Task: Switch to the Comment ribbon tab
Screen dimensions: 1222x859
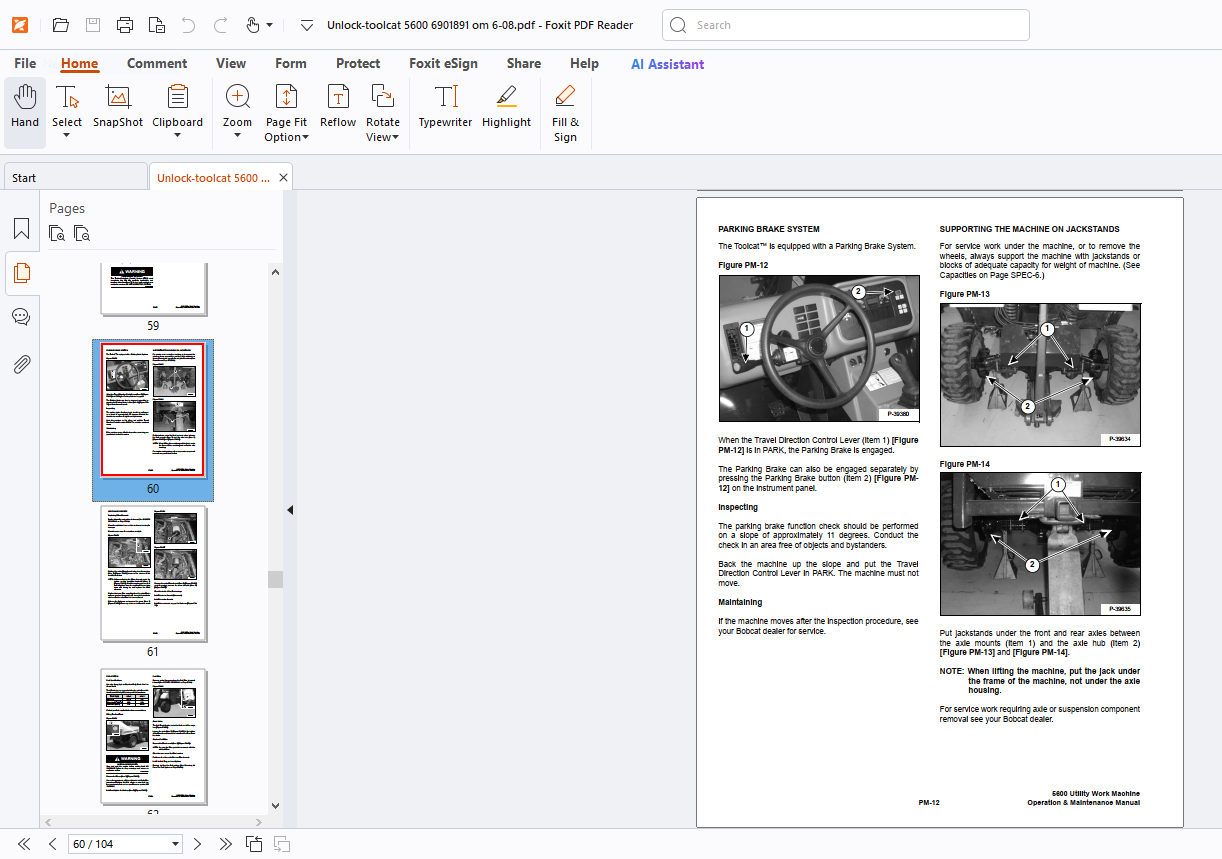Action: click(x=157, y=63)
